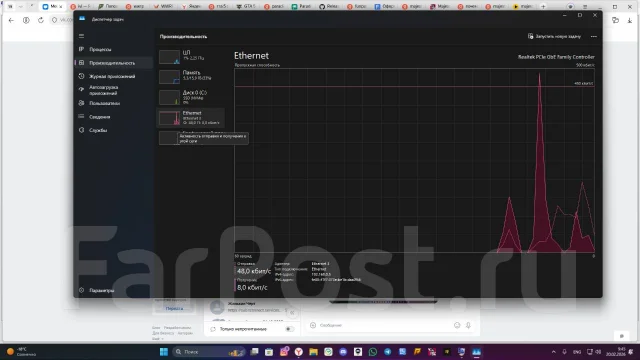Image resolution: width=640 pixels, height=360 pixels.
Task: Click the taskbar Поиск search box
Action: [209, 352]
